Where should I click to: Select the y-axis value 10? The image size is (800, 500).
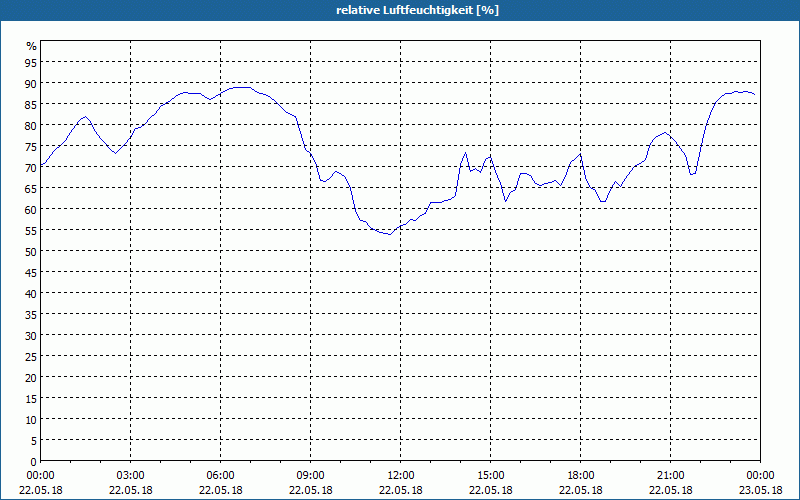click(31, 419)
